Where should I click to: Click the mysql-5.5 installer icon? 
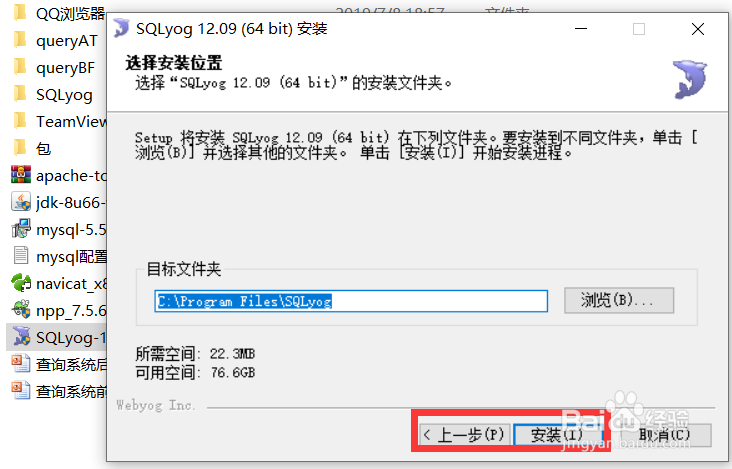21,229
